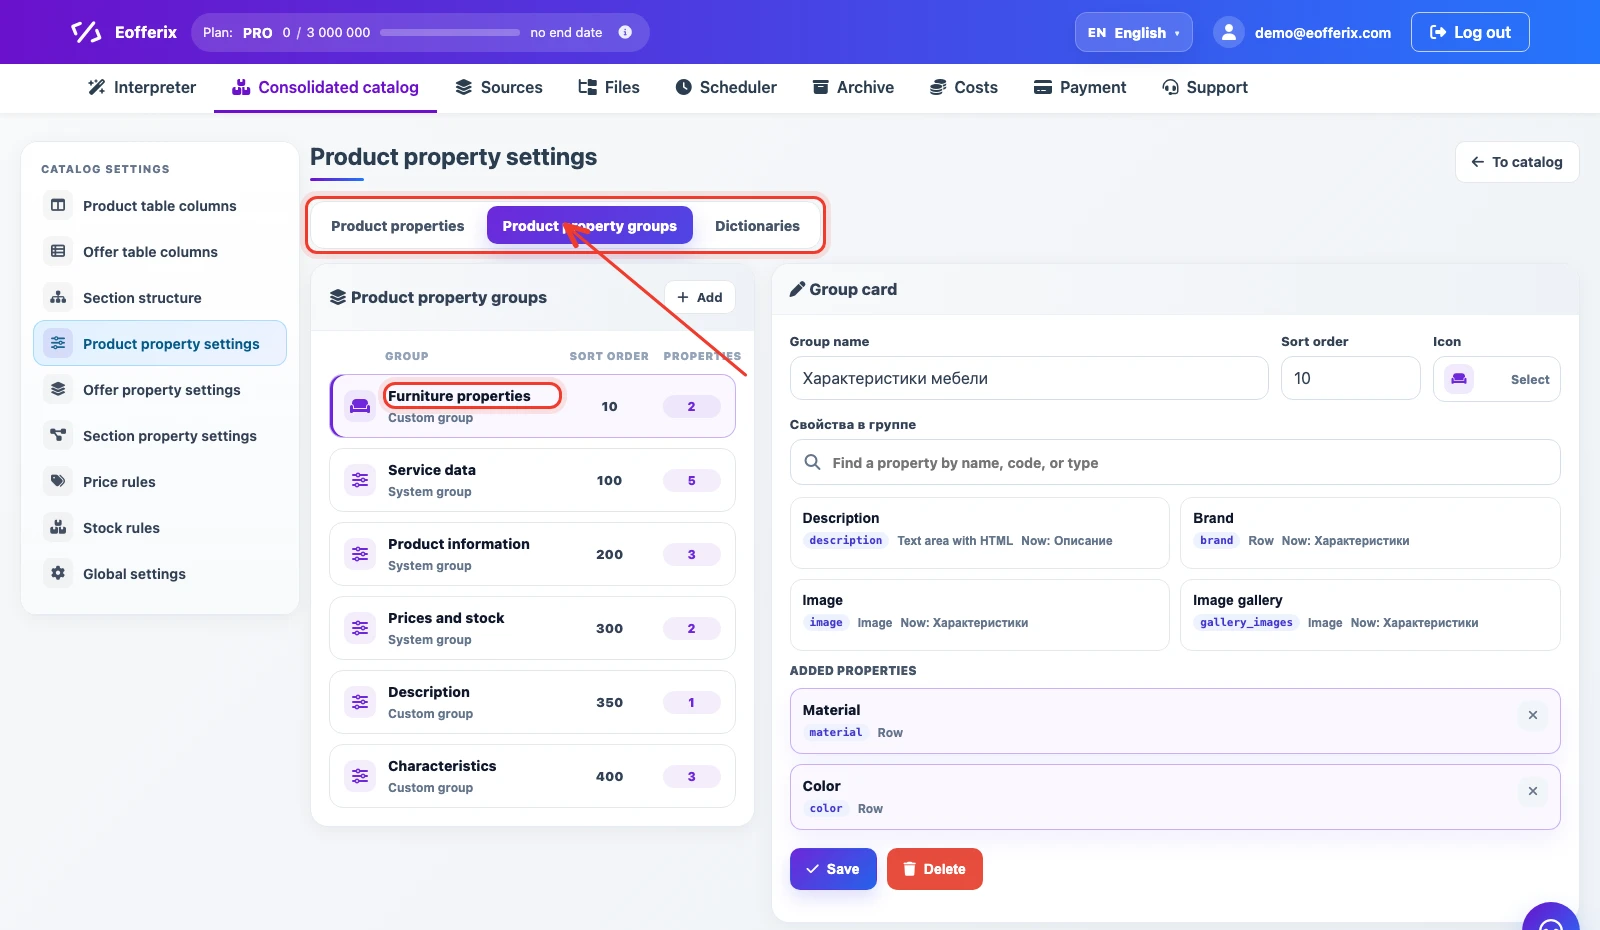Click the Offer table columns icon
This screenshot has height=930, width=1600.
(x=58, y=251)
